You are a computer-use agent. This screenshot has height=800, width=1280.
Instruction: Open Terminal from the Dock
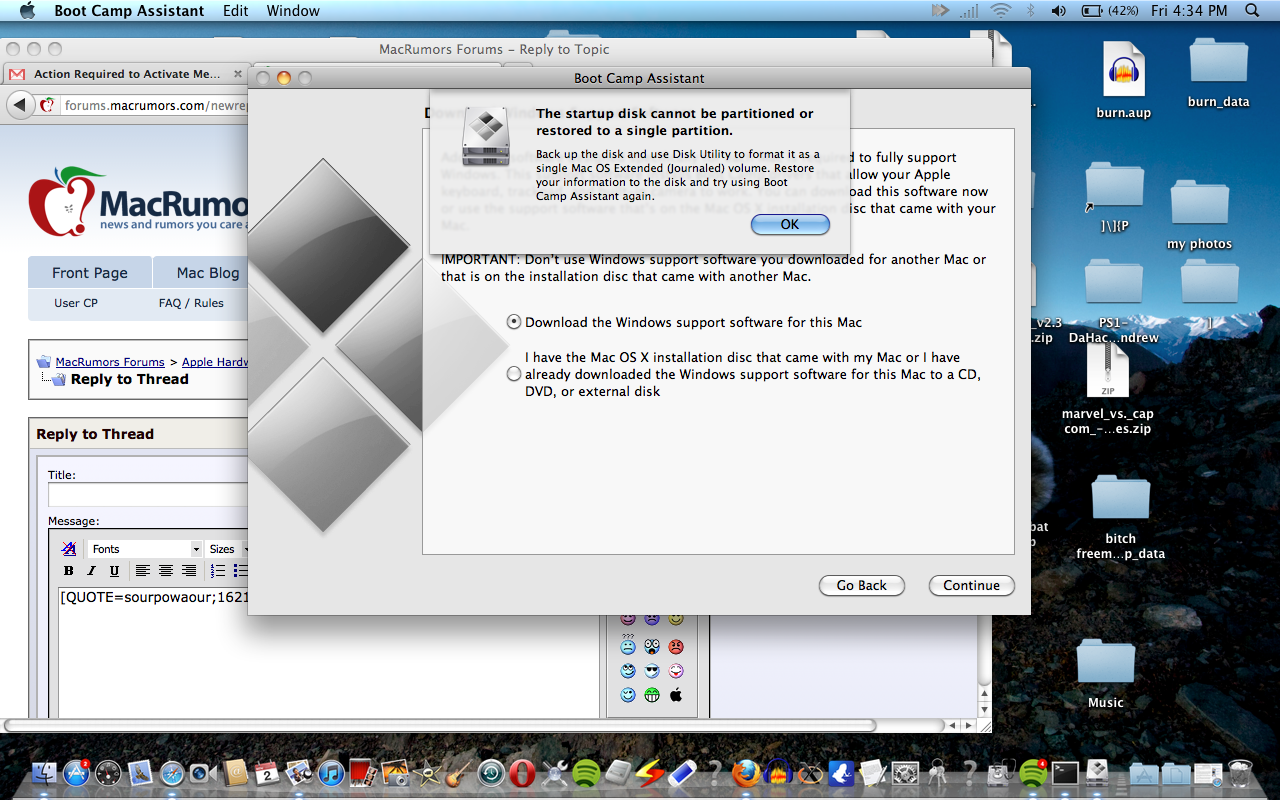(x=1065, y=773)
